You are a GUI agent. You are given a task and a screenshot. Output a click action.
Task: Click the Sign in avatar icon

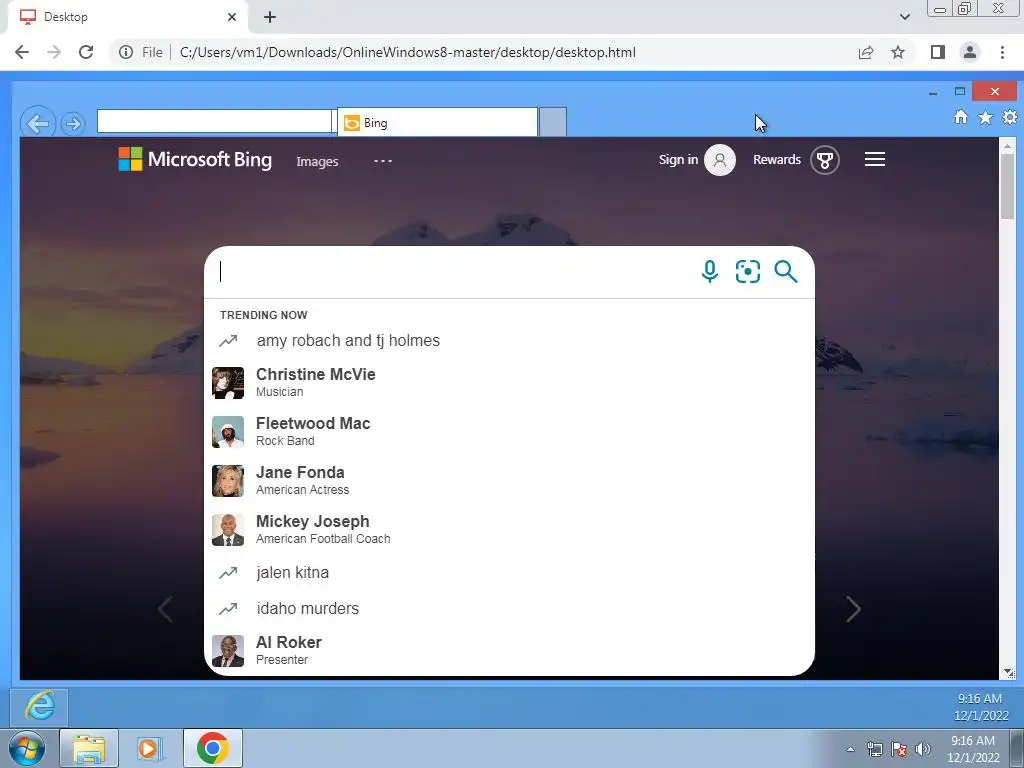pyautogui.click(x=720, y=160)
